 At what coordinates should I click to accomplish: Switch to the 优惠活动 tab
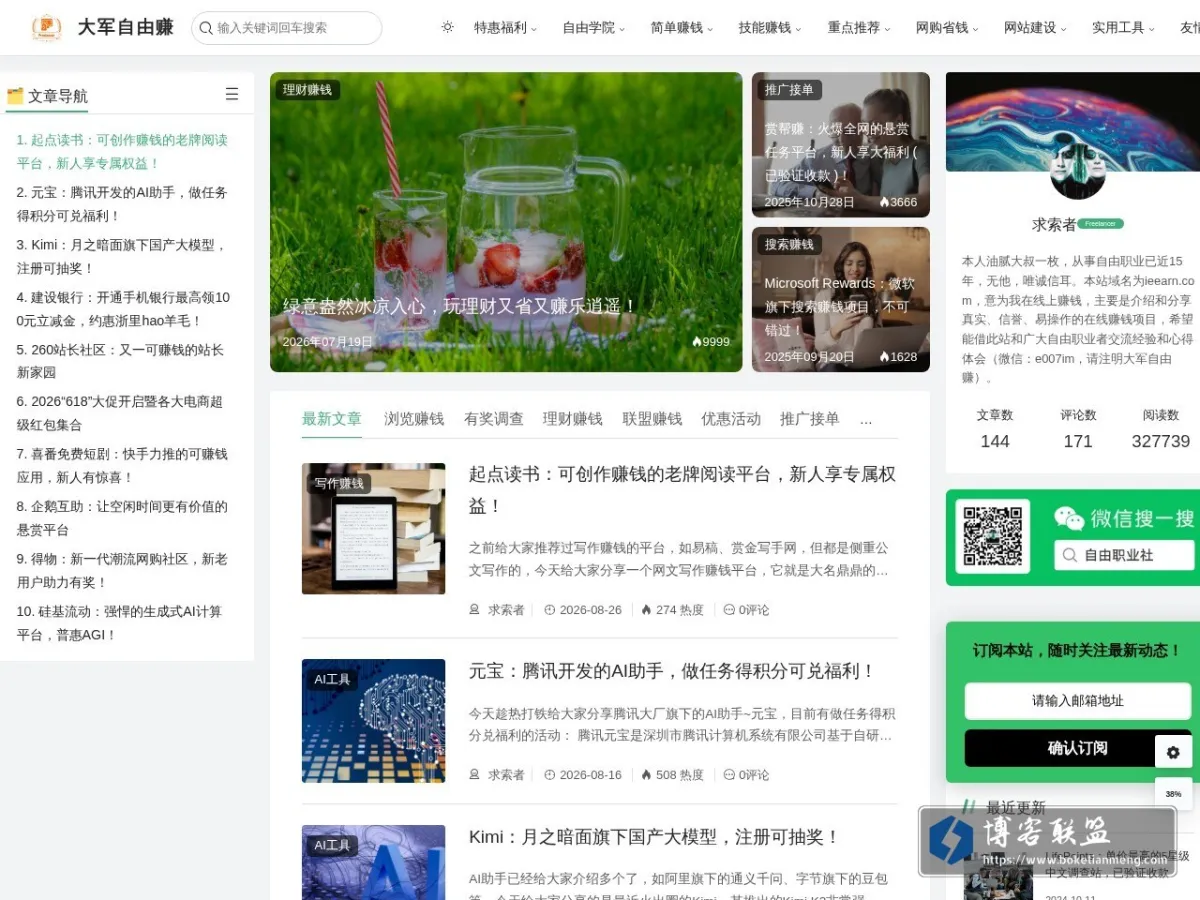coord(731,419)
